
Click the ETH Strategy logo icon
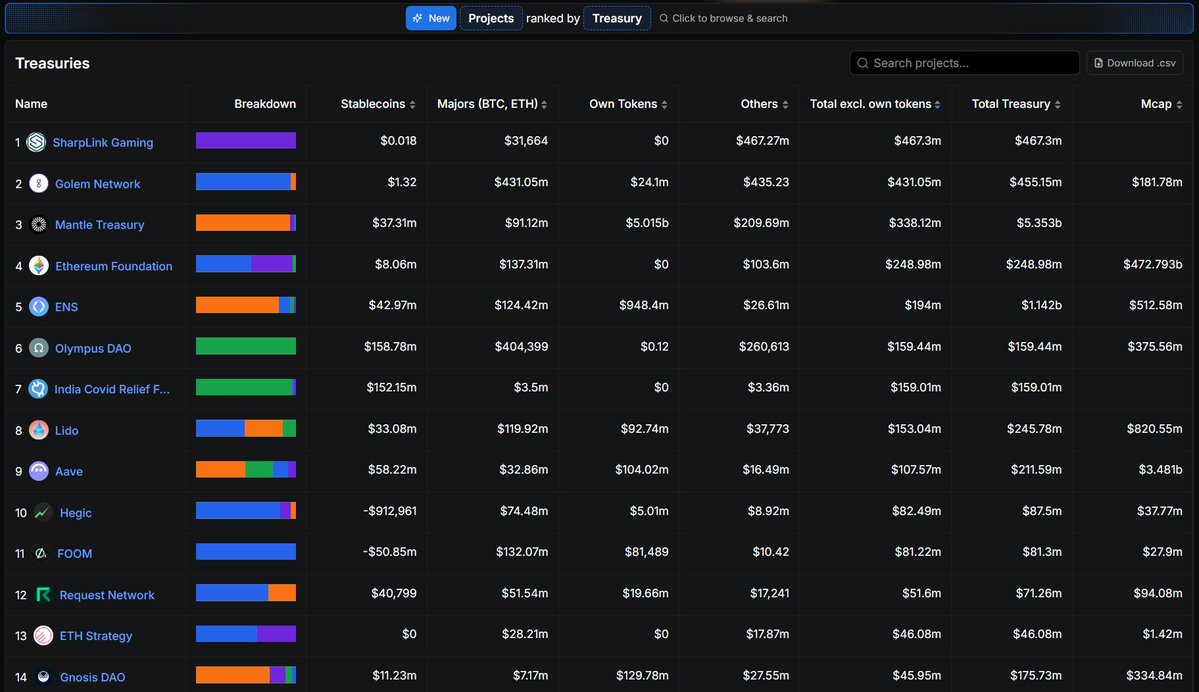pyautogui.click(x=43, y=635)
